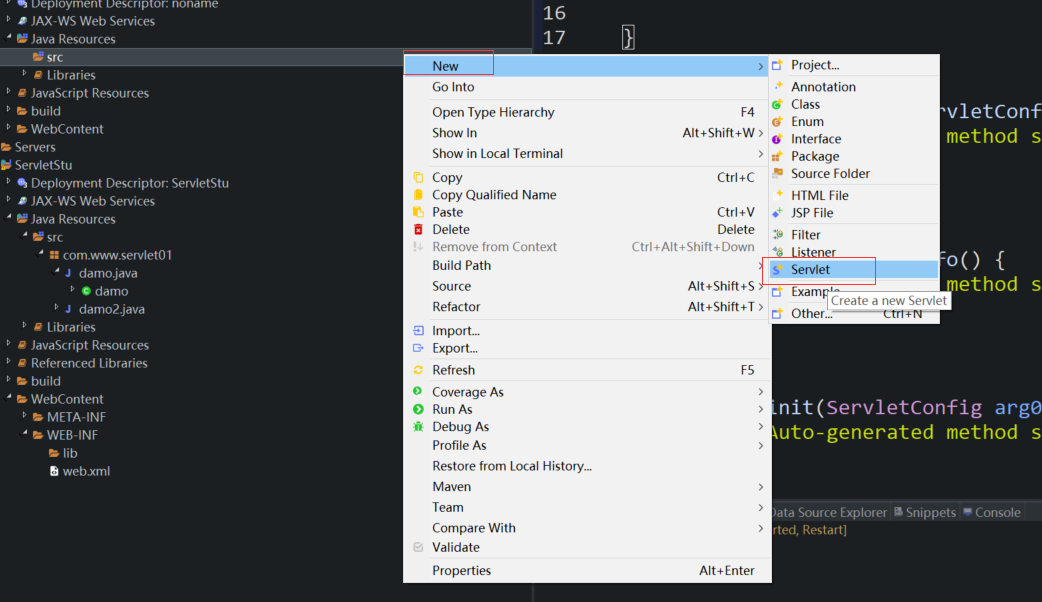1042x602 pixels.
Task: Click the Import... icon
Action: 418,330
